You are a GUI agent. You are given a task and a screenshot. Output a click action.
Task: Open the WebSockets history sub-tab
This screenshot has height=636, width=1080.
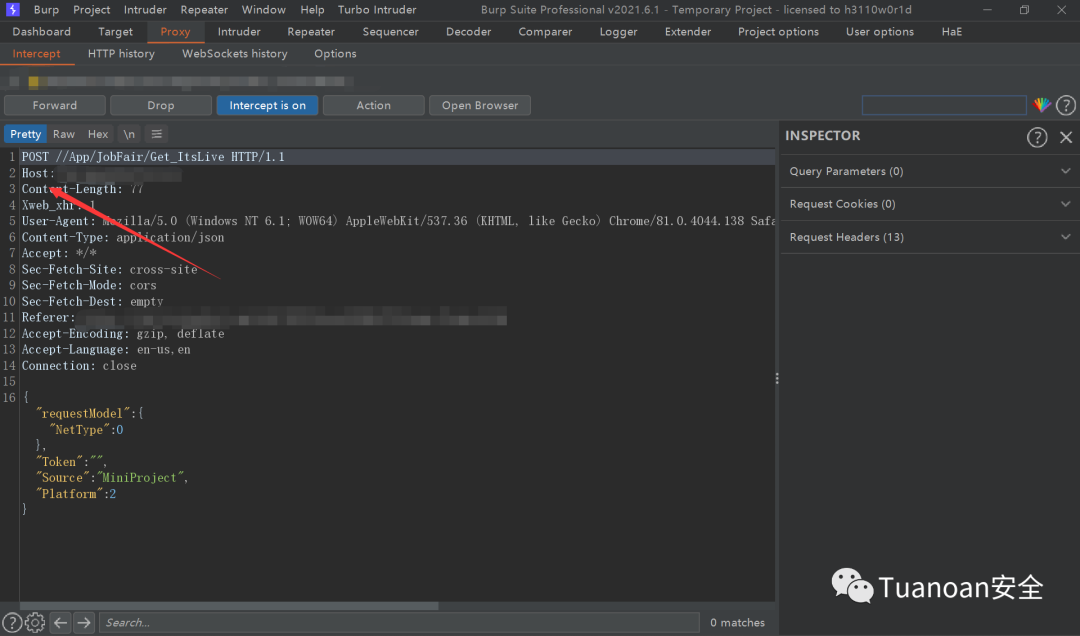click(x=234, y=54)
